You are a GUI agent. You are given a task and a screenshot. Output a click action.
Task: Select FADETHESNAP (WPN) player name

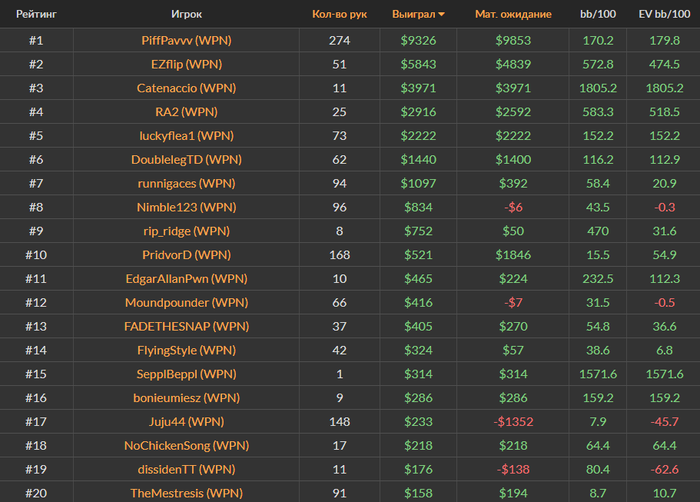pyautogui.click(x=186, y=326)
